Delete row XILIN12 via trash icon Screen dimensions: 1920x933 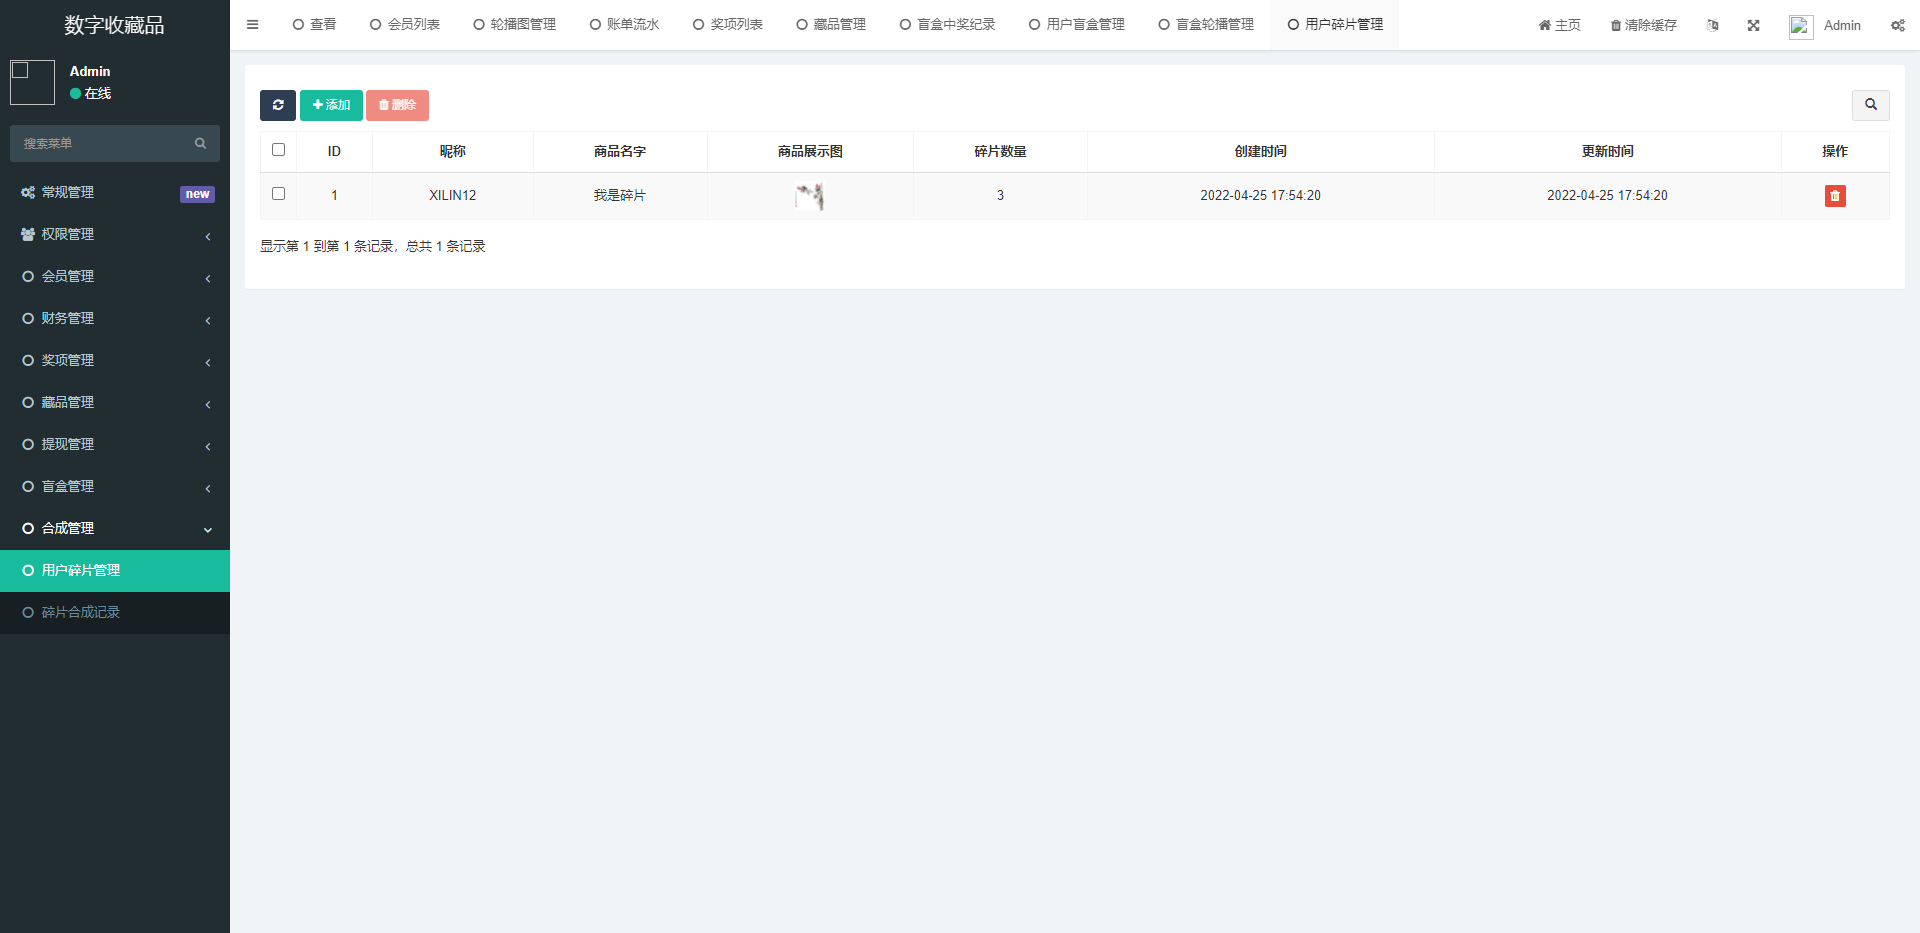1835,196
